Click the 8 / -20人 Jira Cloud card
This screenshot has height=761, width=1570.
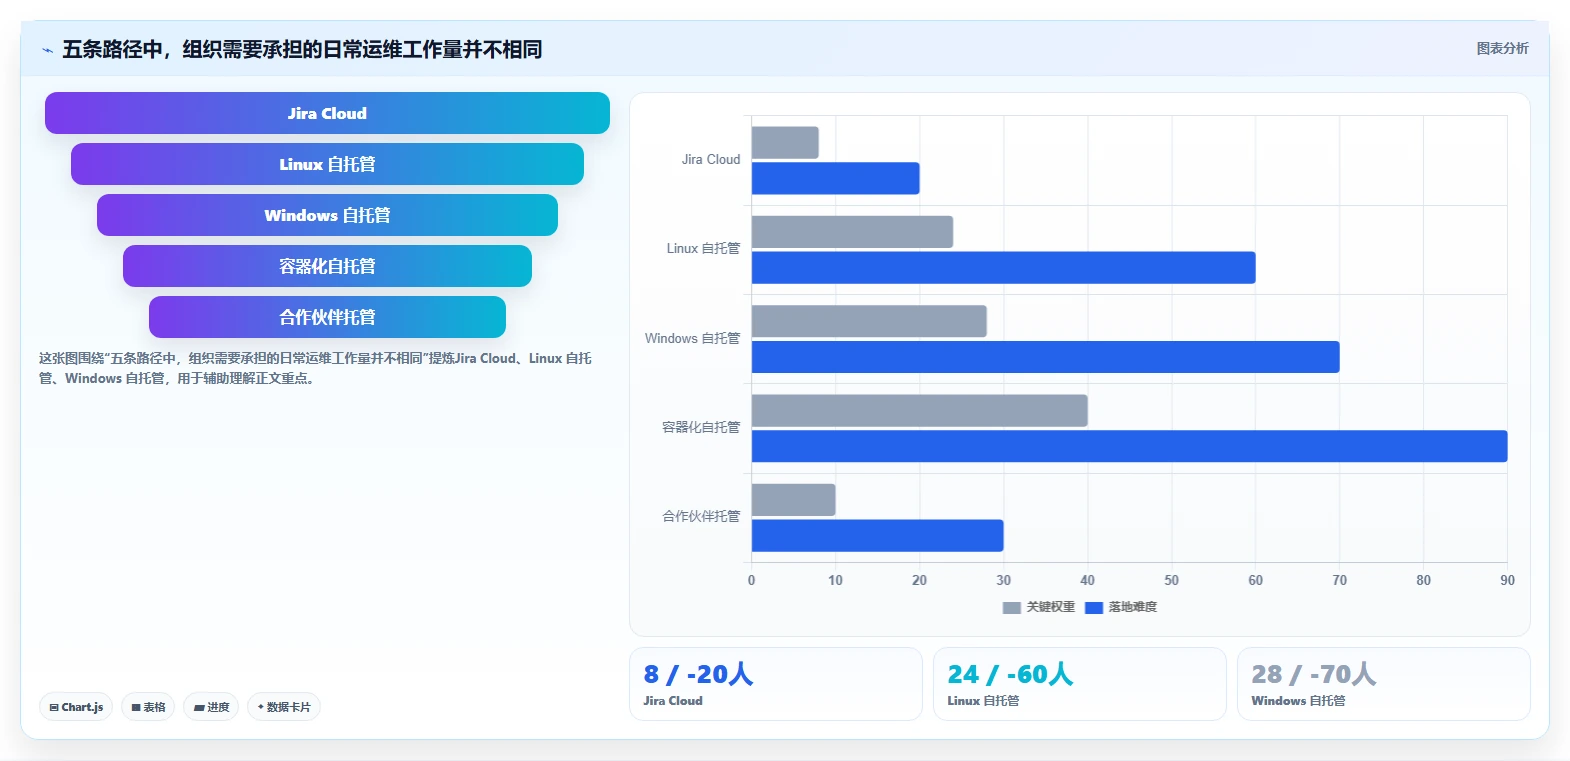tap(775, 684)
